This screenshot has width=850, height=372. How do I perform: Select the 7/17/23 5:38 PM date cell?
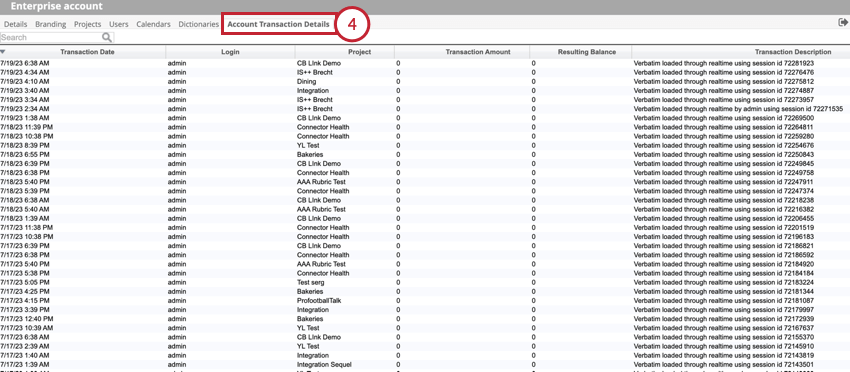[x=24, y=273]
